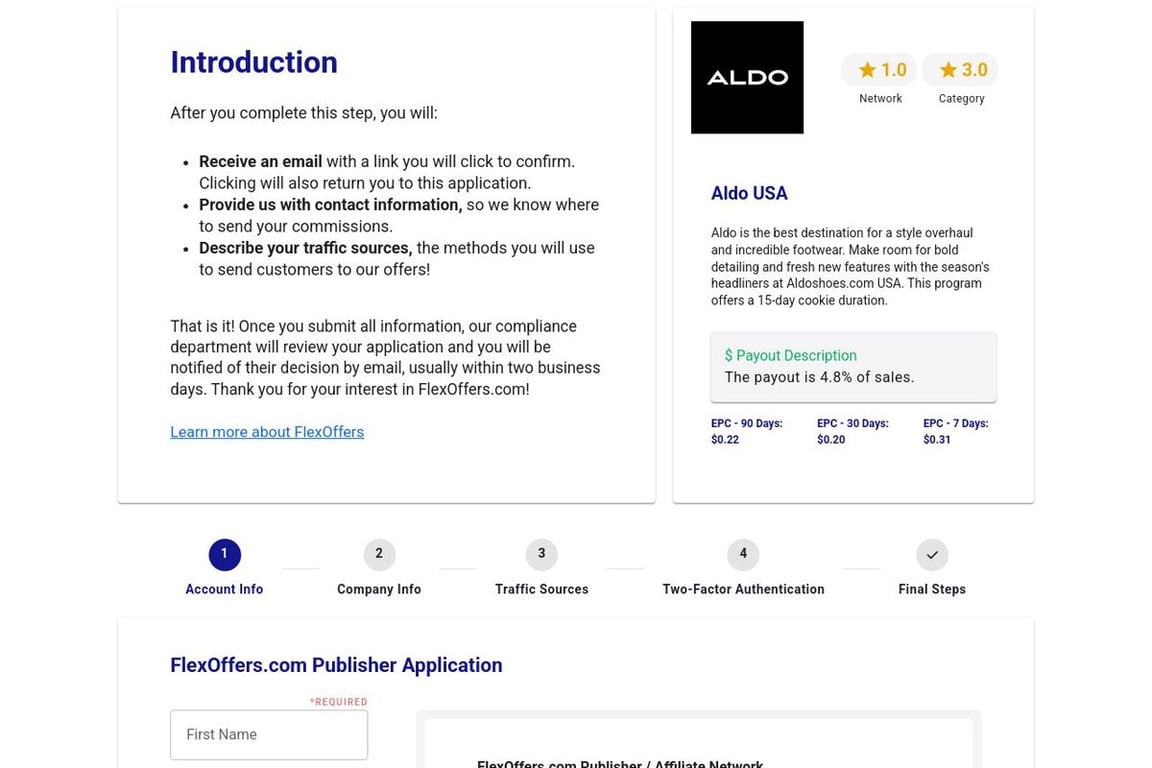This screenshot has height=768, width=1152.
Task: Click 'Describe your traffic sources' bullet
Action: [x=306, y=248]
